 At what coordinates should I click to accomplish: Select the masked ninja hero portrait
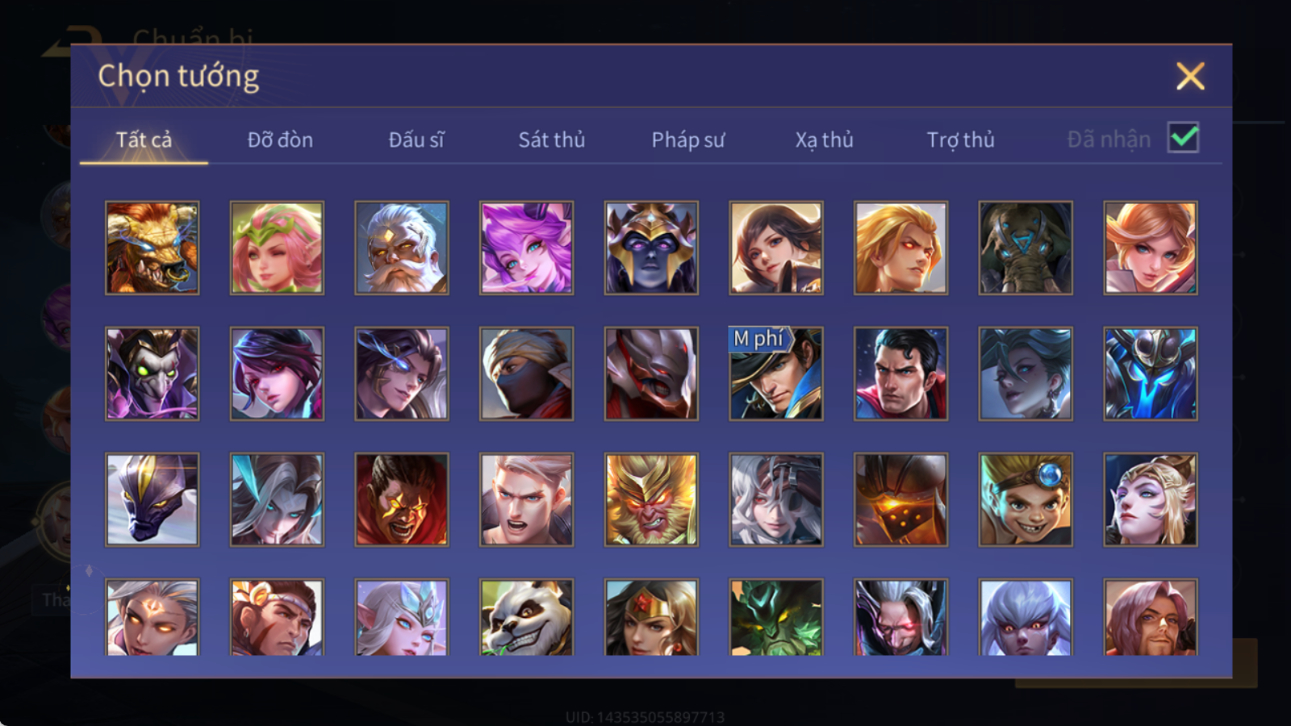526,374
